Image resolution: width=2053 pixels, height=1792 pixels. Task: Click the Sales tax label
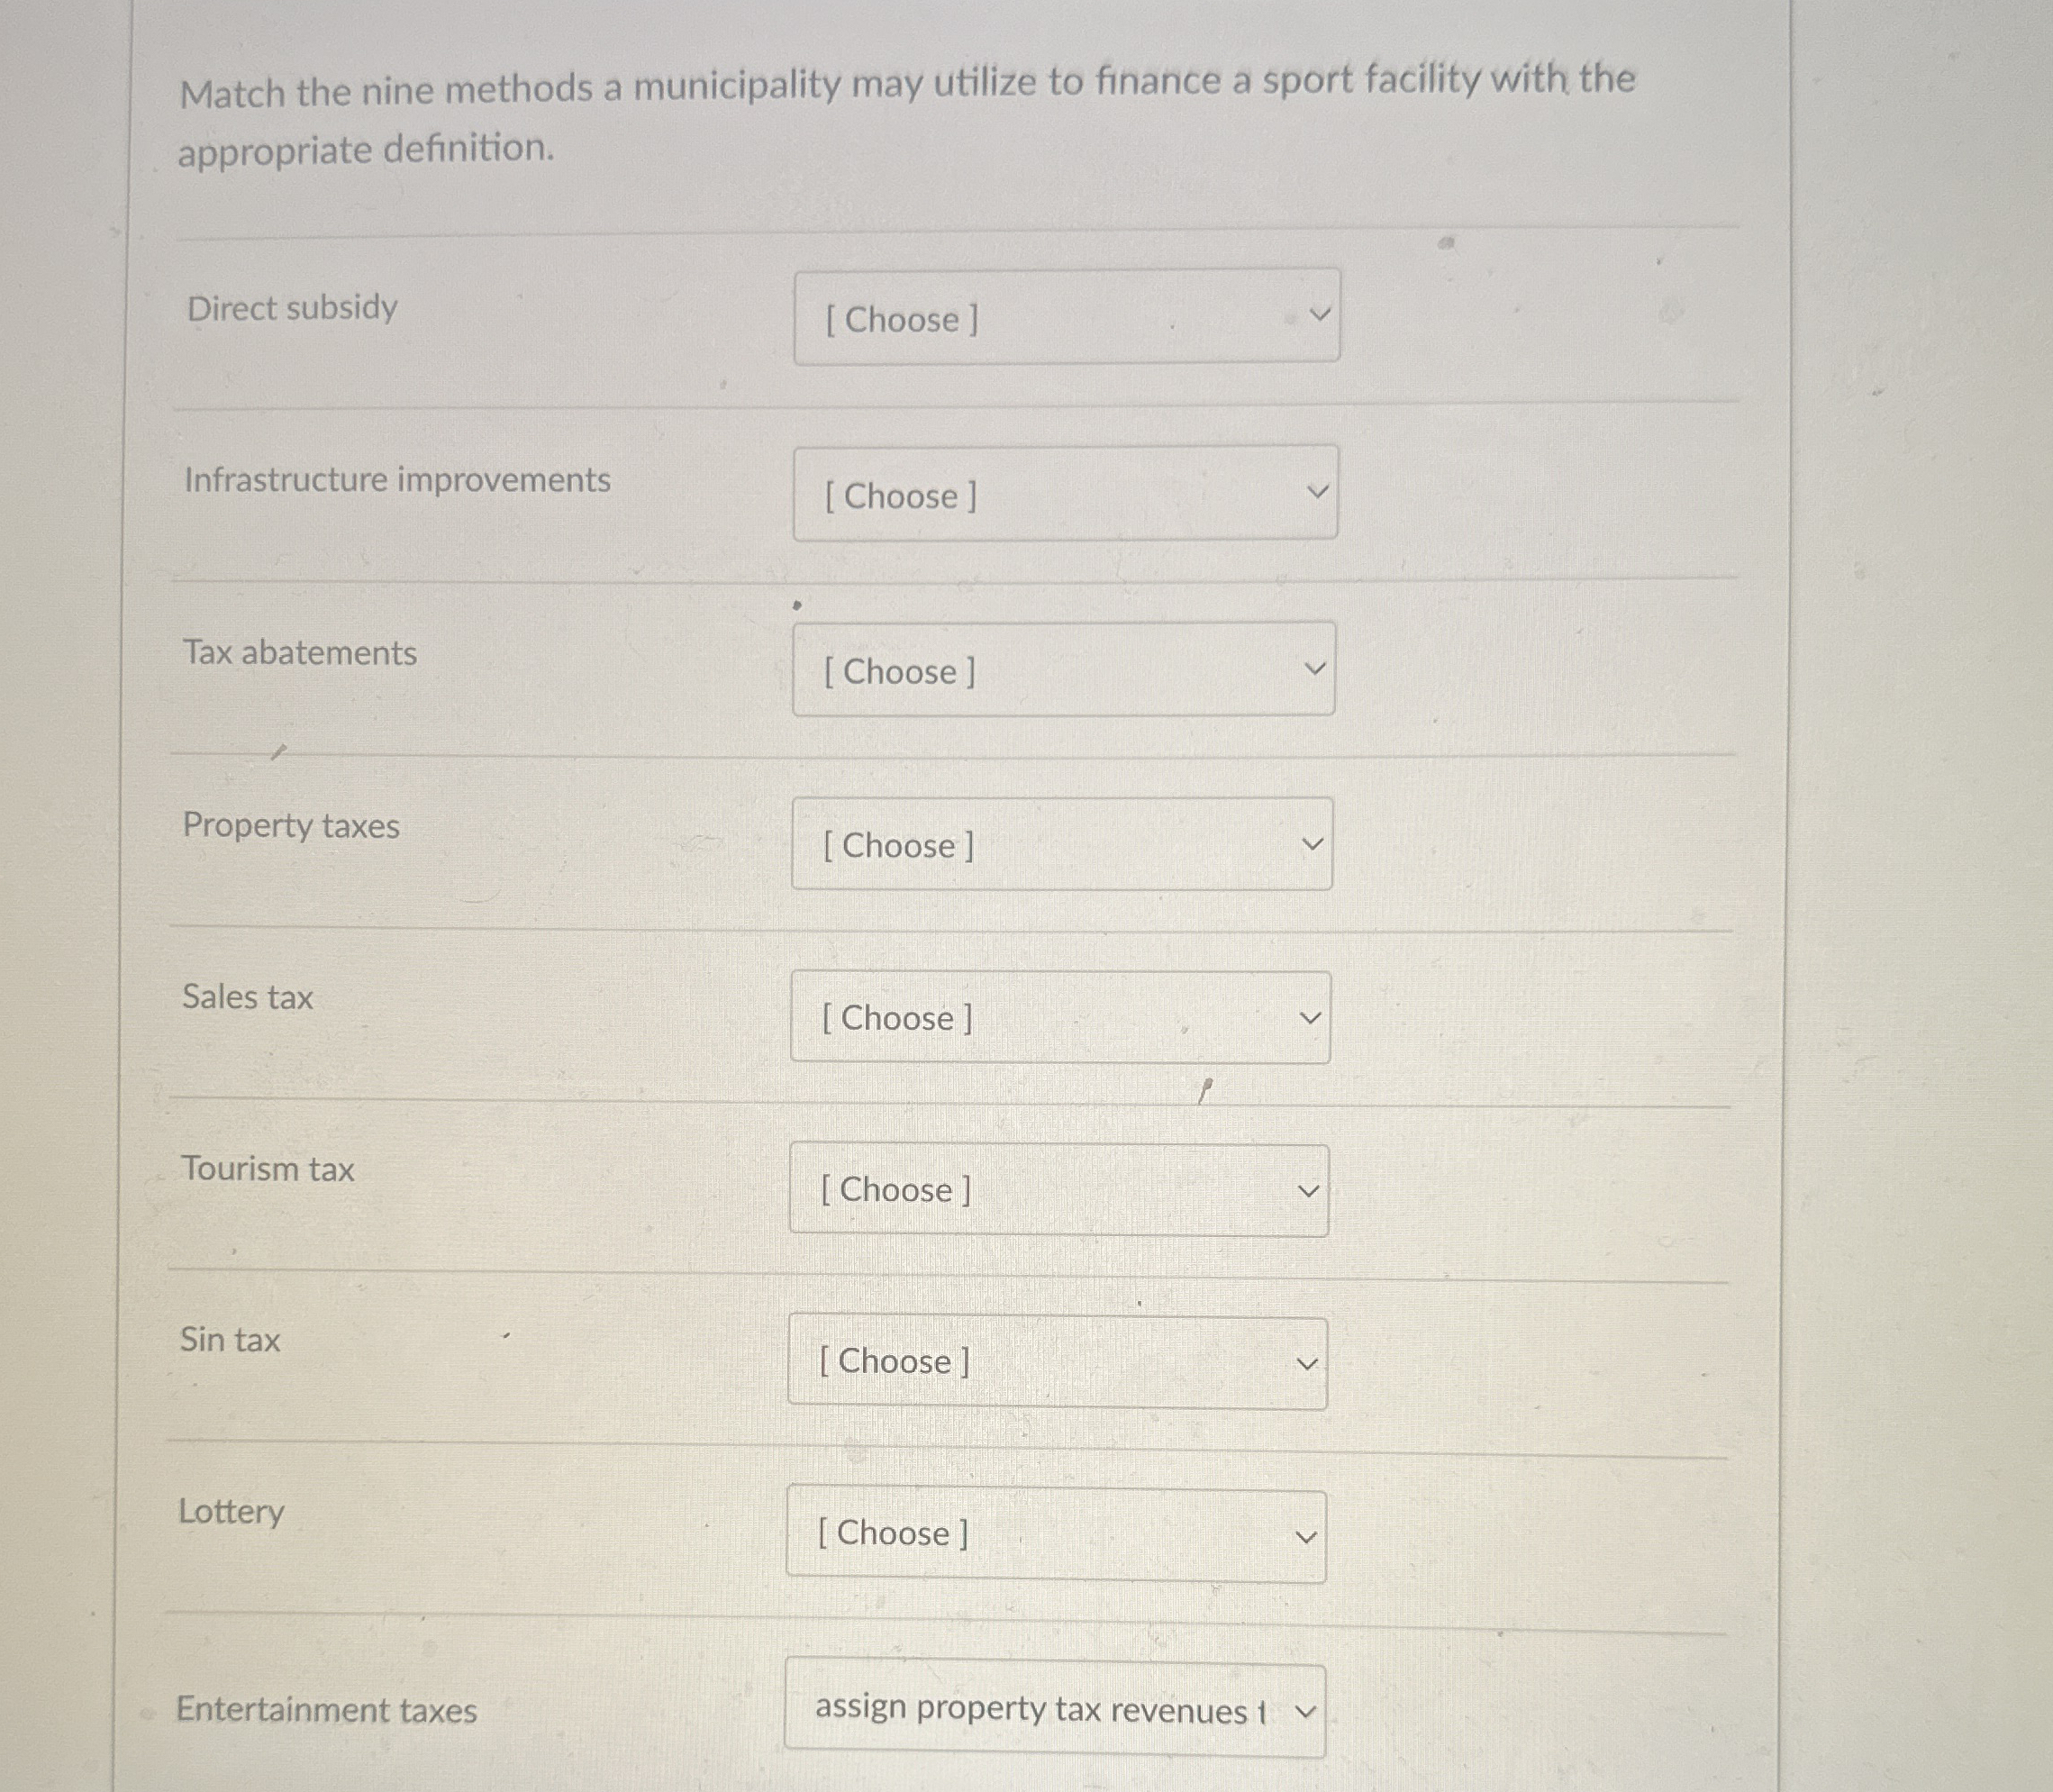click(x=247, y=997)
